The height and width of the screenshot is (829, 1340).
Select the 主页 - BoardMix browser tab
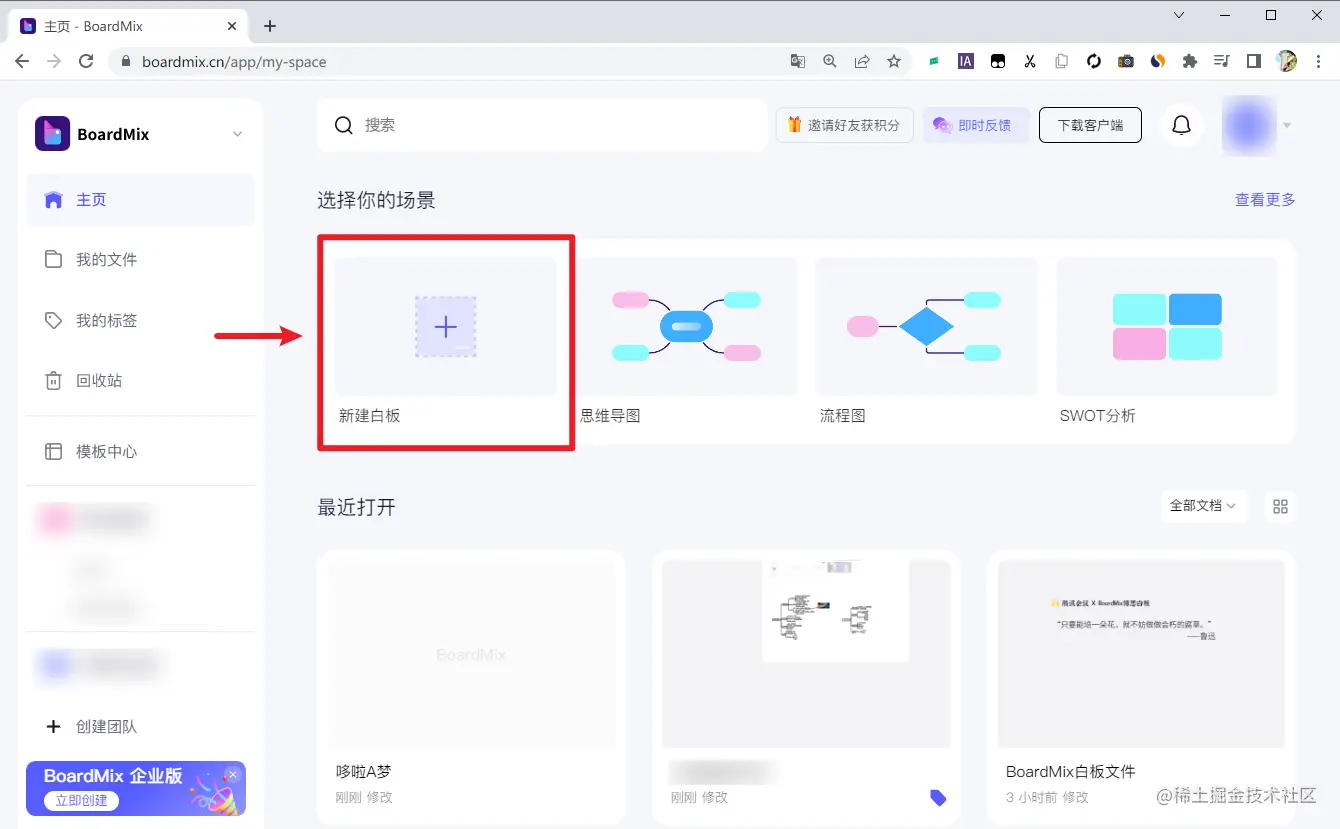click(130, 26)
